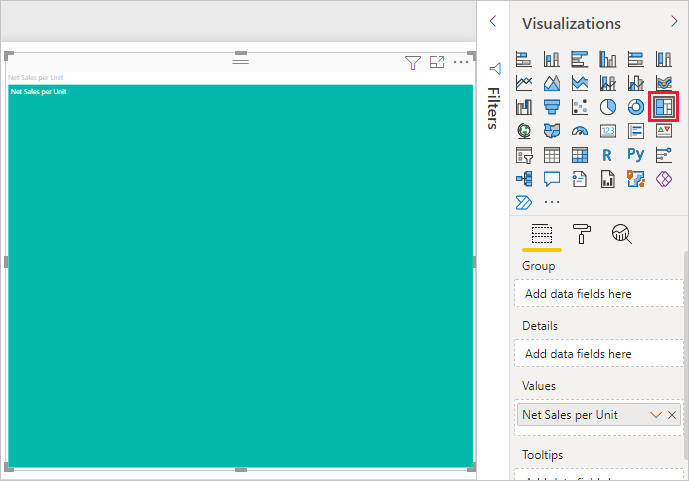Image resolution: width=689 pixels, height=481 pixels.
Task: Click the Details data fields well
Action: [599, 353]
